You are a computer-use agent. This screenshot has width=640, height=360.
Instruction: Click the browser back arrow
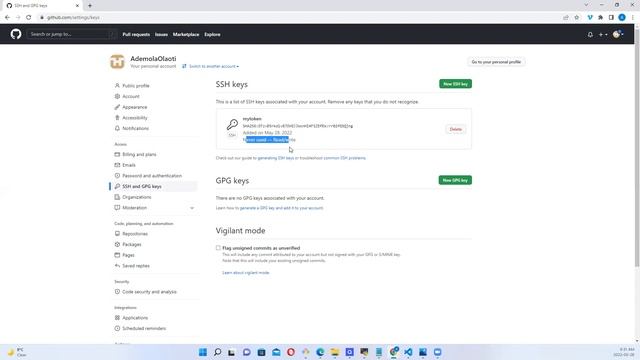[x=7, y=17]
